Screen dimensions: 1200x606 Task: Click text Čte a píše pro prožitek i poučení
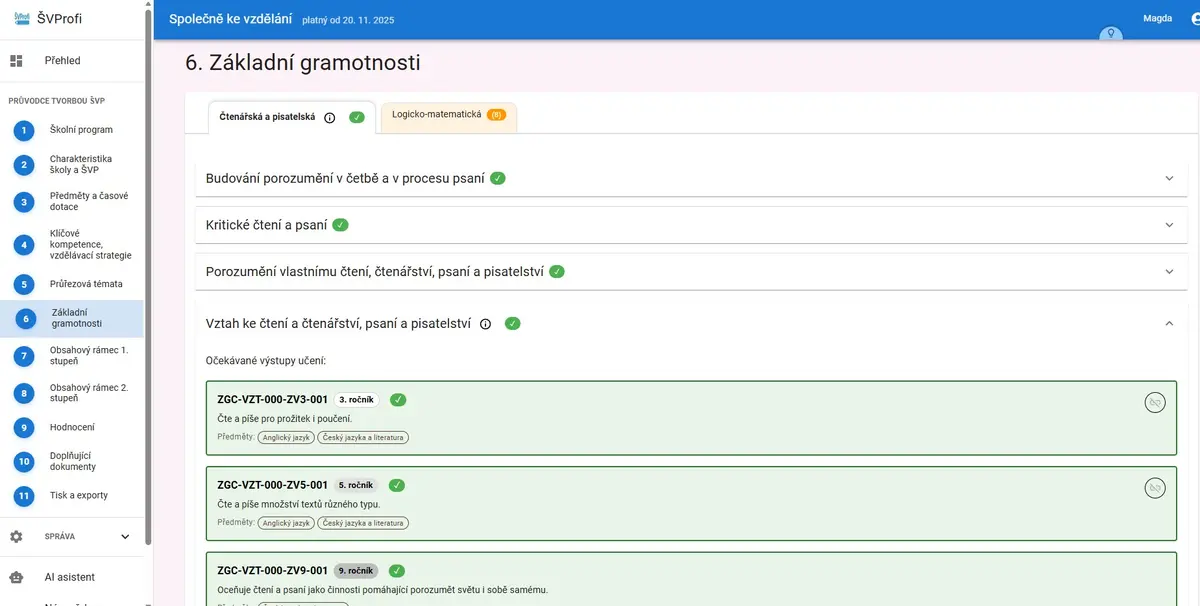pyautogui.click(x=284, y=418)
